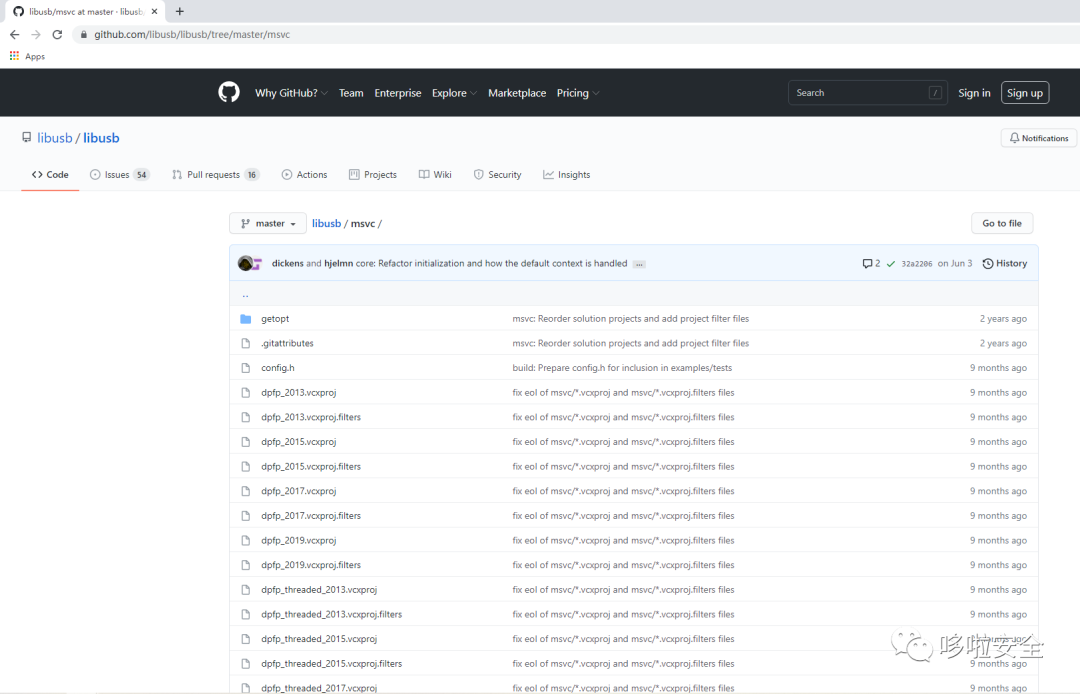Click the green commit status checkmark

coord(891,264)
